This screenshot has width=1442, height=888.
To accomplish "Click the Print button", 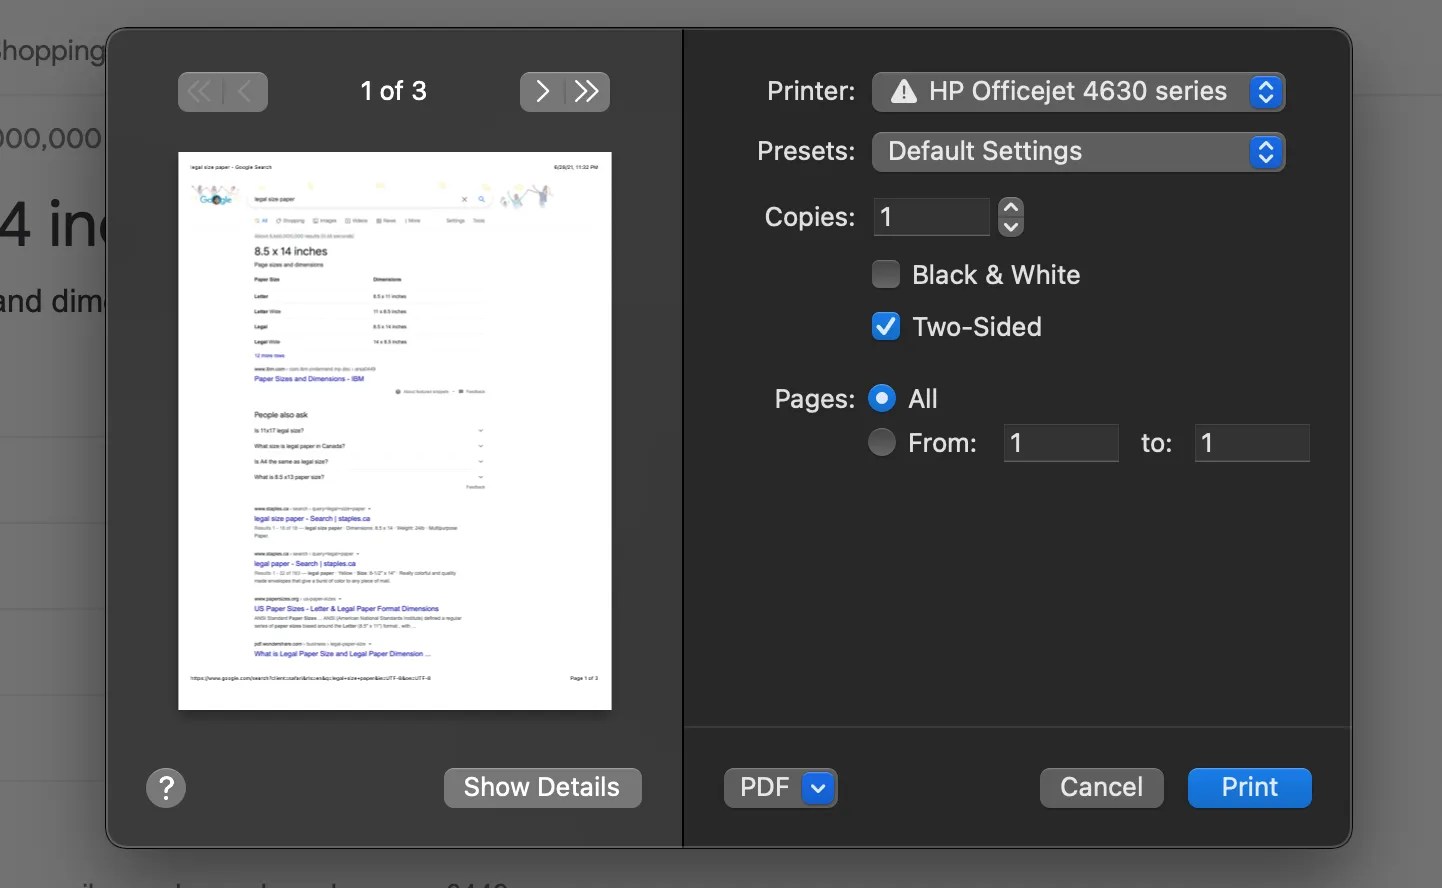I will [x=1249, y=787].
